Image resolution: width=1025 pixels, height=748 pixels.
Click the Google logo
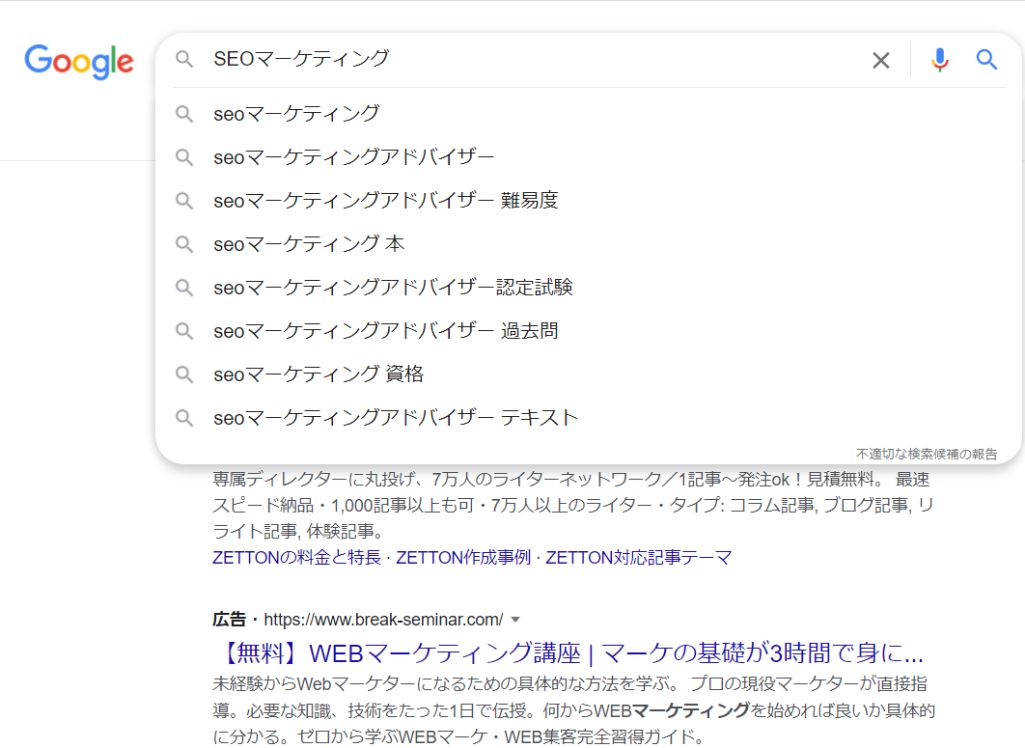78,62
